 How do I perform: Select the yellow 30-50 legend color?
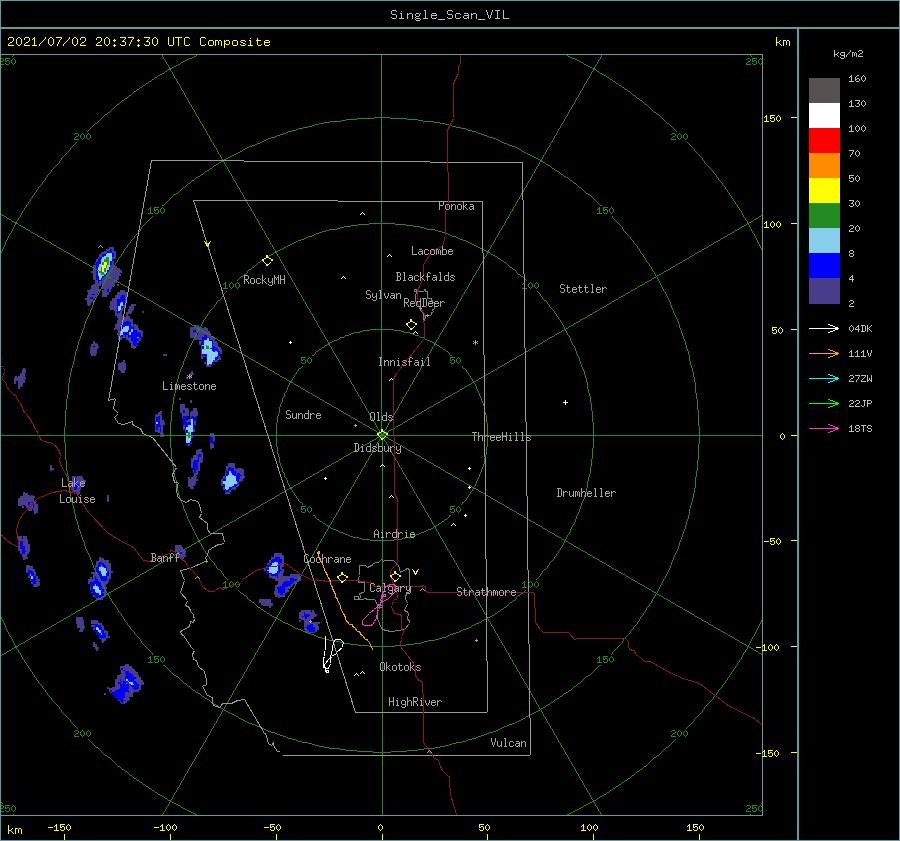tap(824, 191)
